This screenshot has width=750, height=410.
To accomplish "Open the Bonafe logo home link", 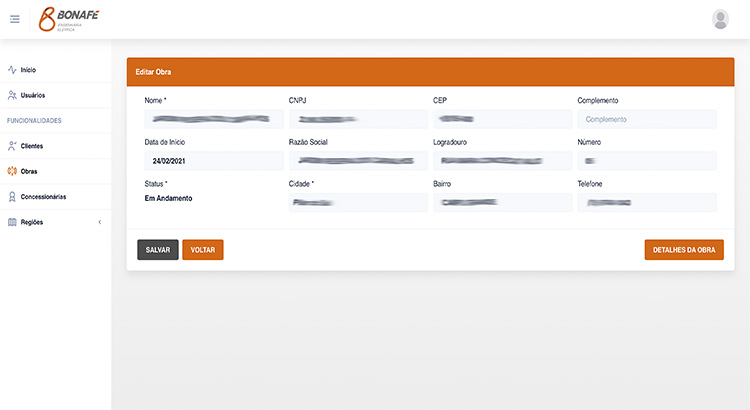I will pos(69,19).
